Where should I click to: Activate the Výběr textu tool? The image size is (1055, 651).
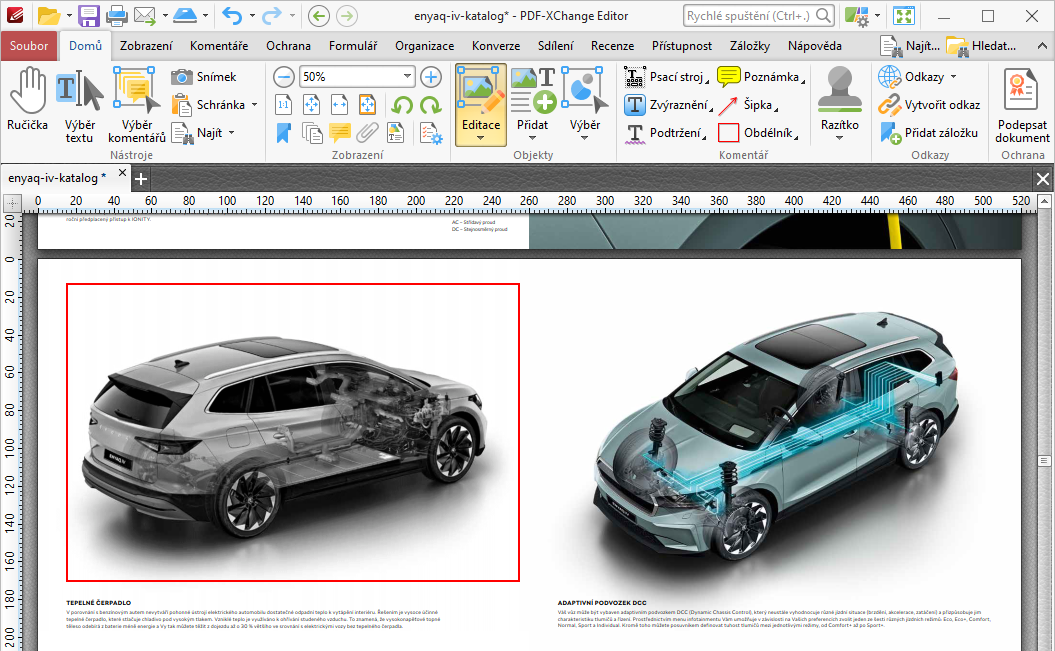point(79,106)
